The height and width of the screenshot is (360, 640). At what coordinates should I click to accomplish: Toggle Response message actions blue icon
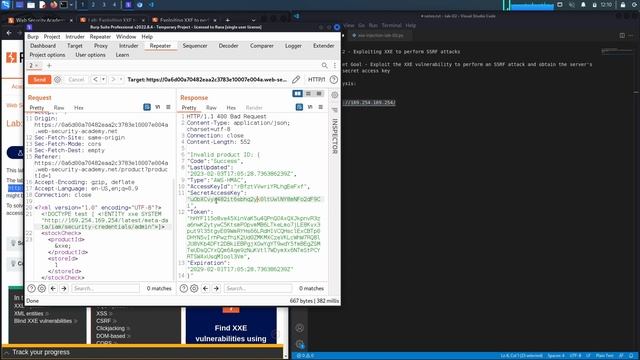point(299,107)
